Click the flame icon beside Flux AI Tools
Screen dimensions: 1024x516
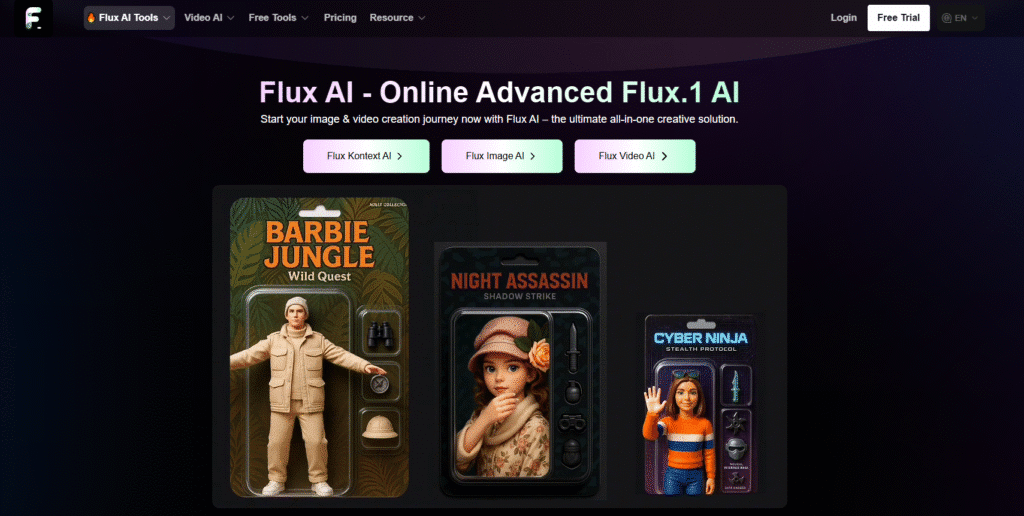(91, 18)
